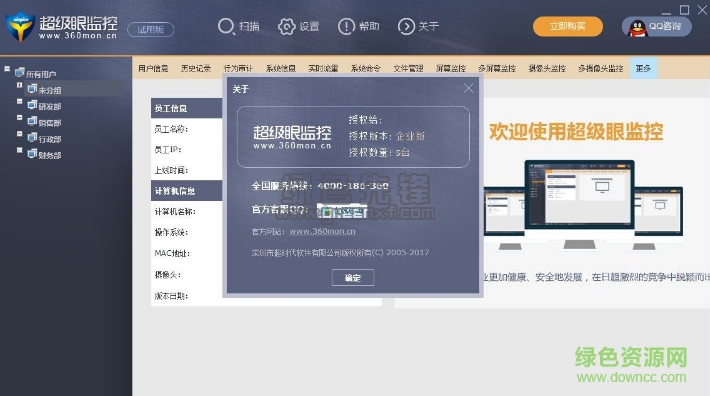Click the 试用版 trial badge
Viewport: 710px width, 396px height.
(x=150, y=29)
